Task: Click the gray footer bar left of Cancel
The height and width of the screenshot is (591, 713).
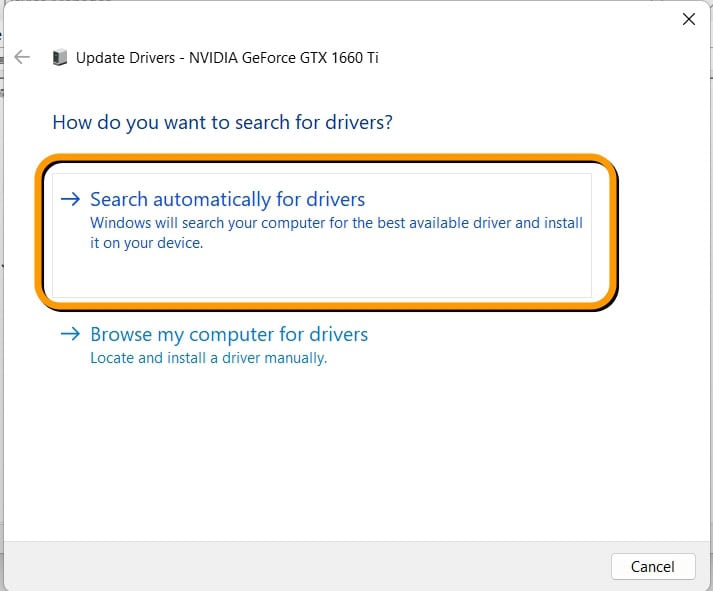Action: point(300,566)
